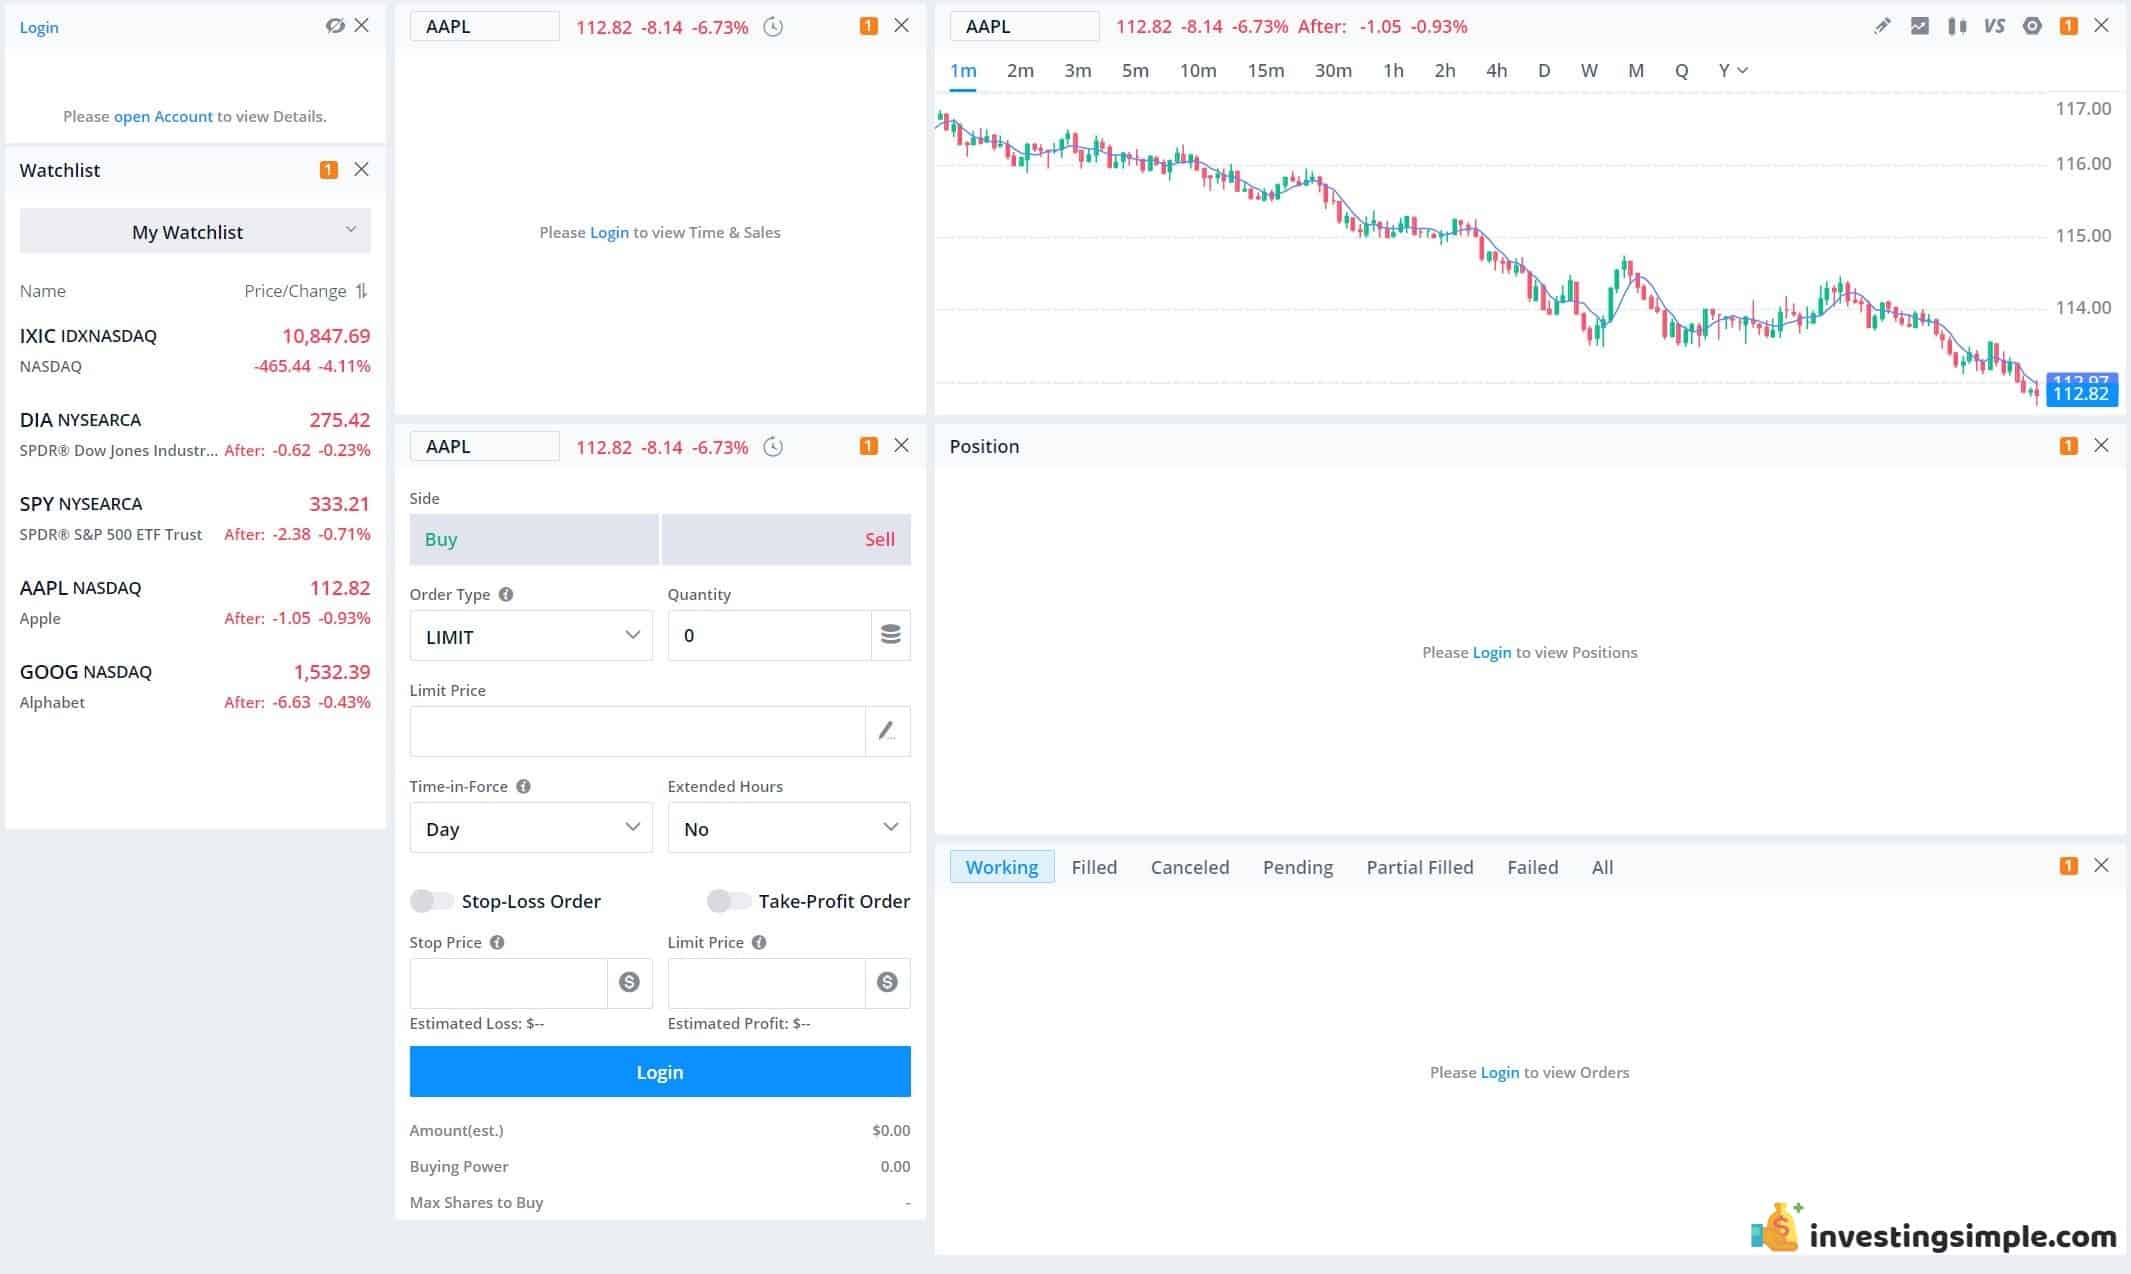Show info icon beside Stop Price label
2131x1274 pixels.
click(497, 943)
